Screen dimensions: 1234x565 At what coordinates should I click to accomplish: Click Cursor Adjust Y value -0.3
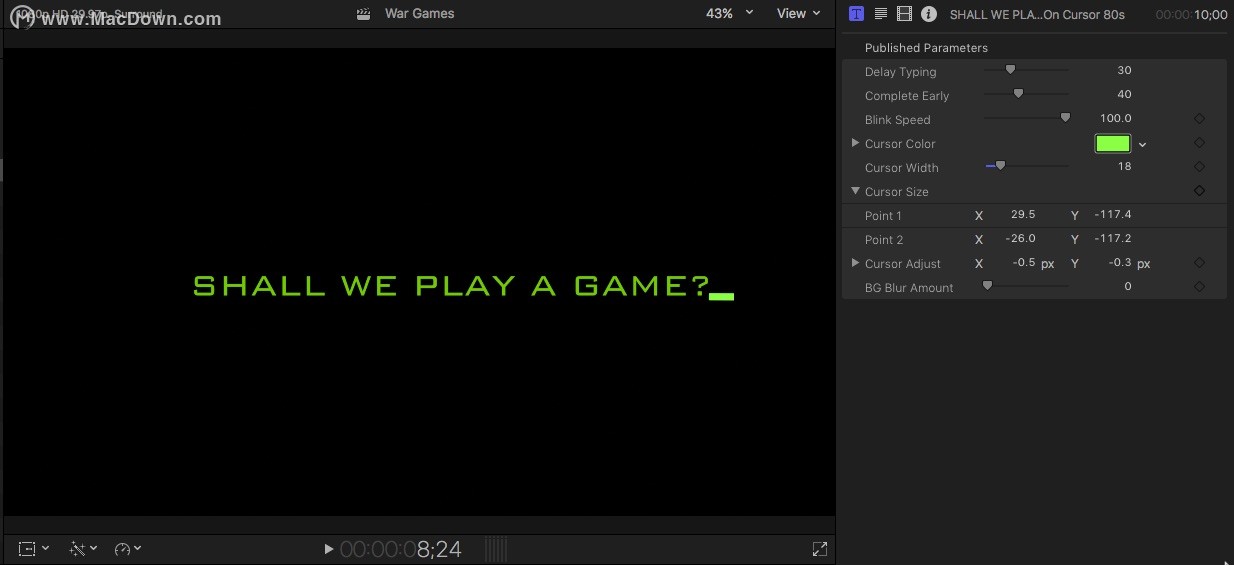tap(1121, 263)
